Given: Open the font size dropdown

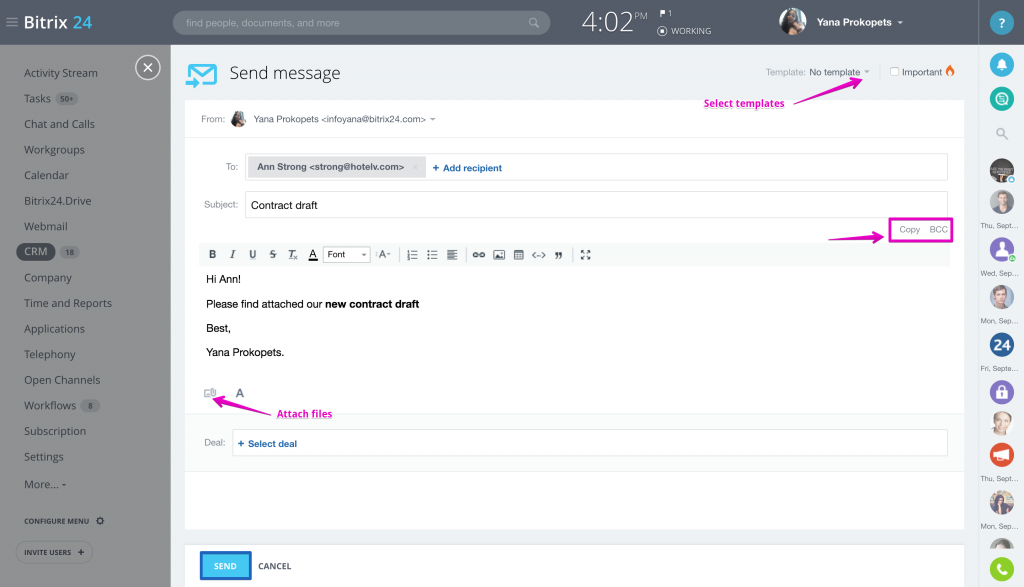Looking at the screenshot, I should 383,255.
